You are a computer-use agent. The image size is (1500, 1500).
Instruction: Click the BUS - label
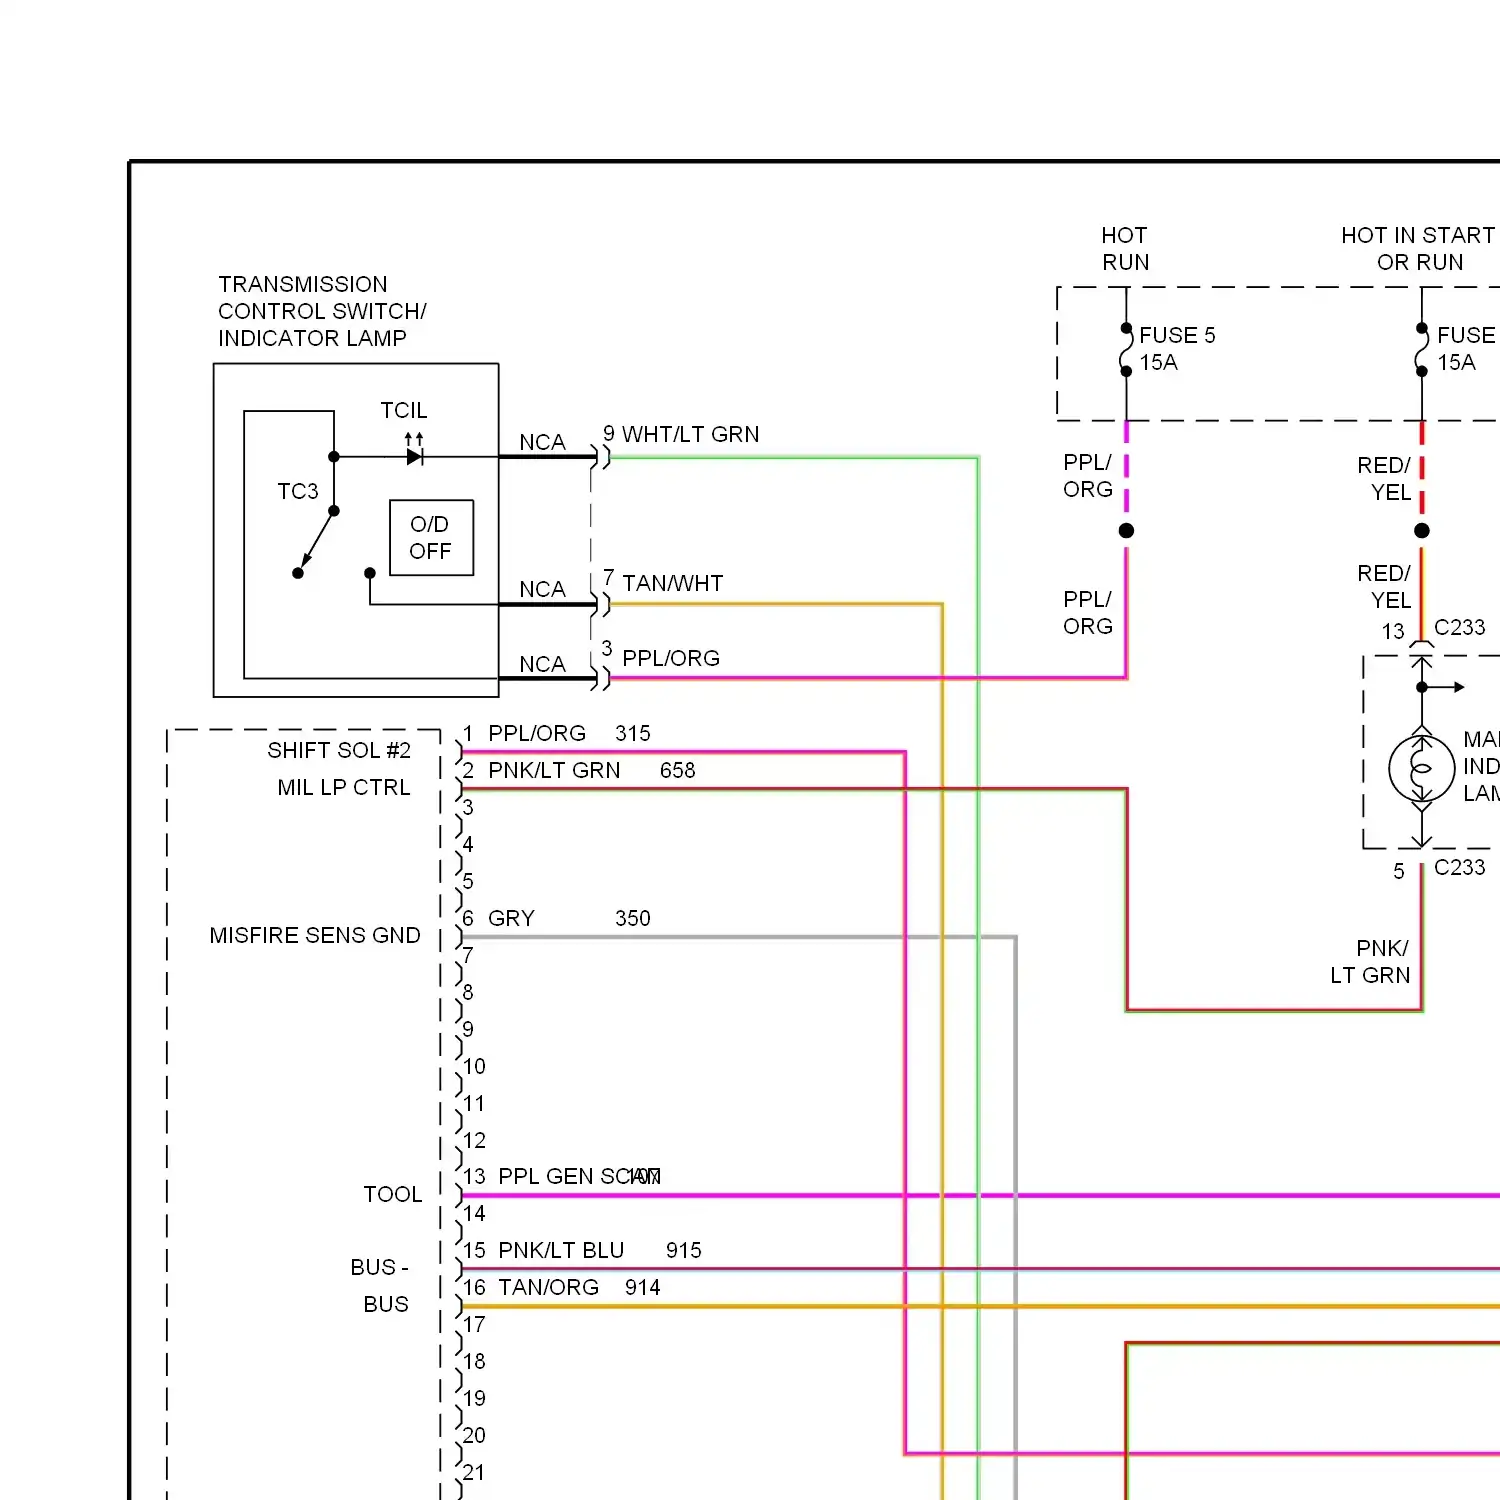click(x=380, y=1267)
